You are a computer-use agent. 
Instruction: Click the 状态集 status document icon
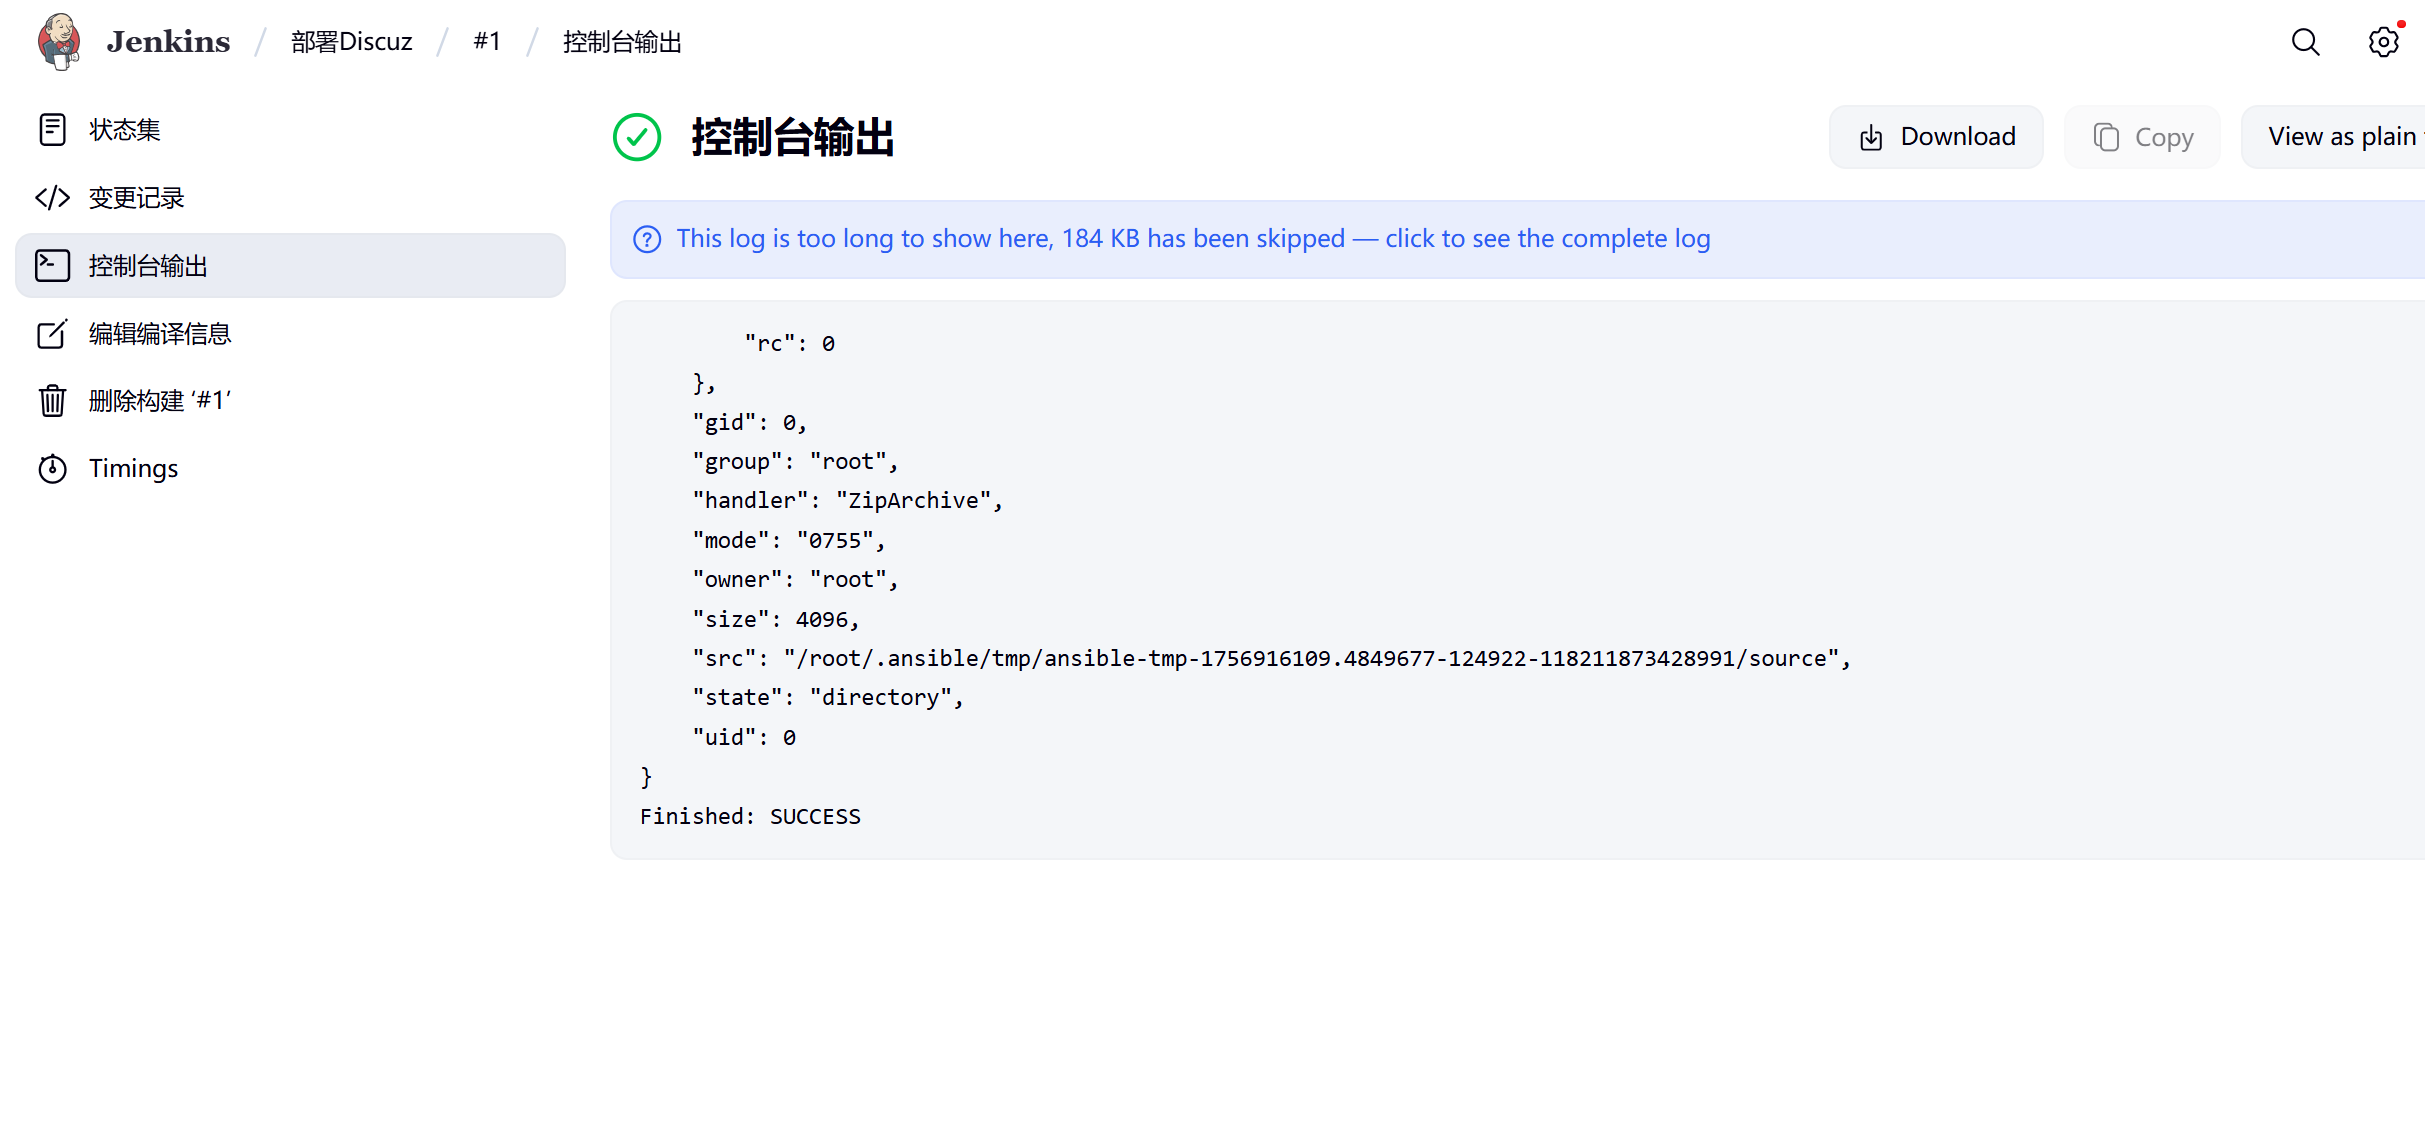coord(52,130)
